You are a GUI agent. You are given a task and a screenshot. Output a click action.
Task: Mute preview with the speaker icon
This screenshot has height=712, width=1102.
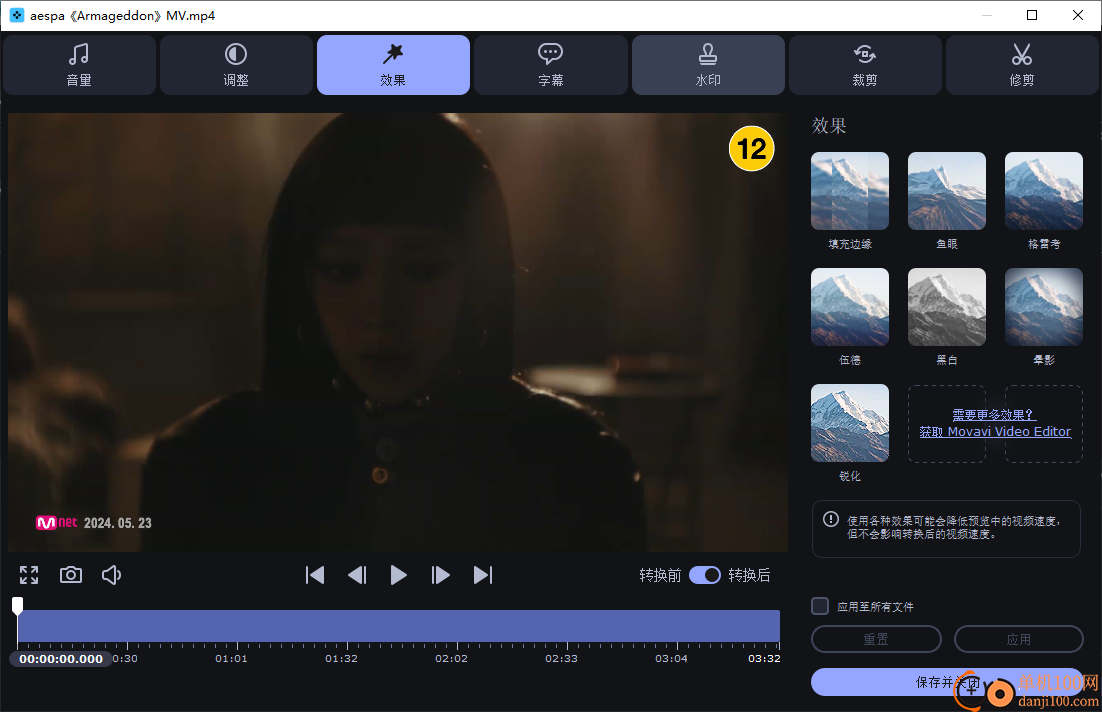click(x=112, y=575)
